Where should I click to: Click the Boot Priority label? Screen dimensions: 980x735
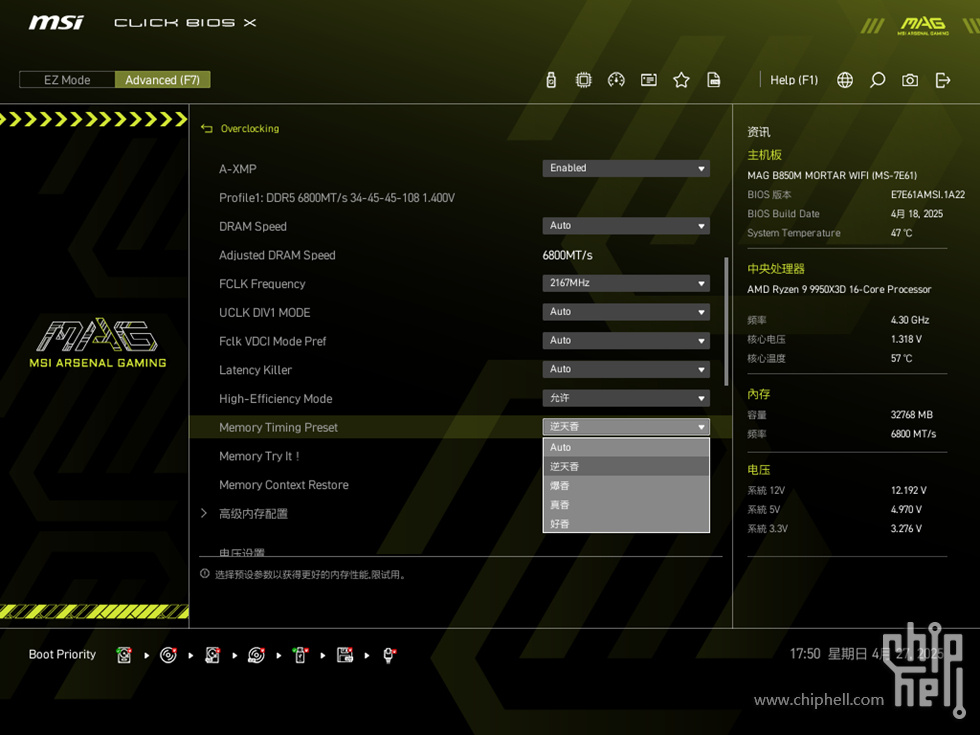click(x=62, y=654)
